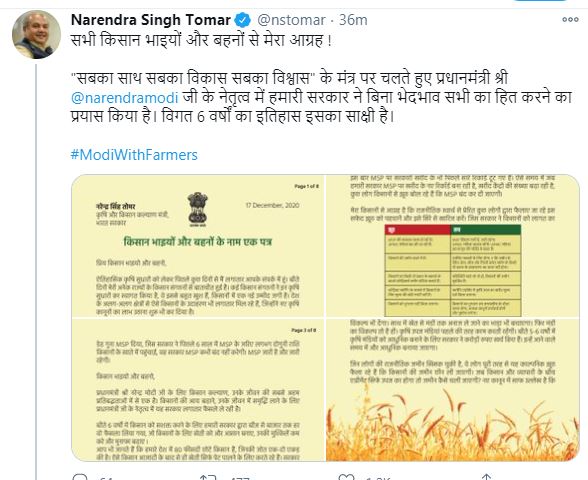Image resolution: width=588 pixels, height=480 pixels.
Task: Open the wheat field image thumbnail
Action: click(x=453, y=390)
